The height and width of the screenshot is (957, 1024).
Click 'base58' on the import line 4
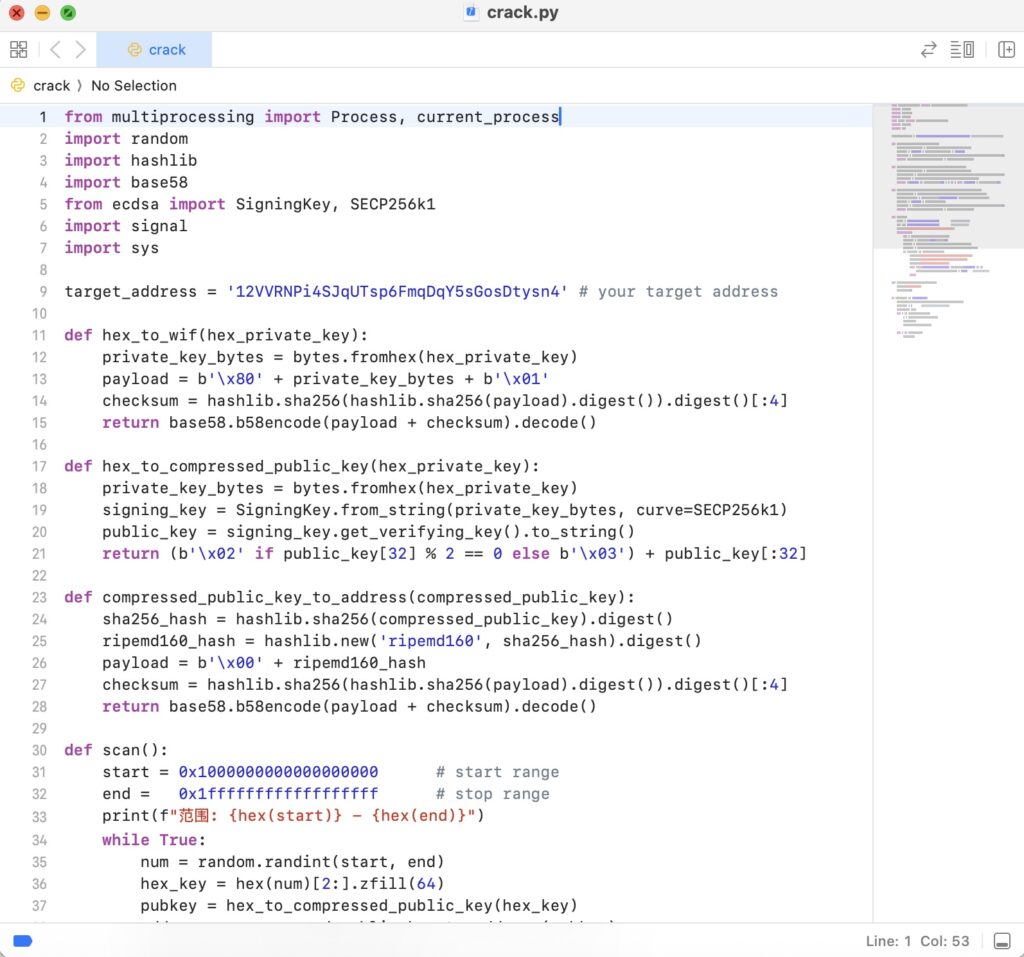tap(159, 182)
